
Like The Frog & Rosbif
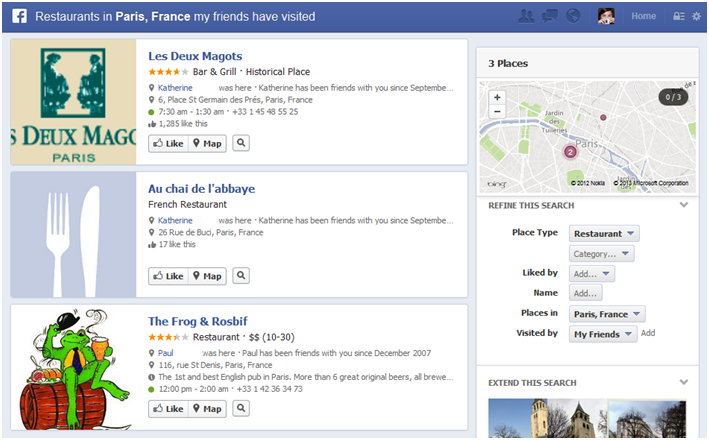tap(168, 409)
